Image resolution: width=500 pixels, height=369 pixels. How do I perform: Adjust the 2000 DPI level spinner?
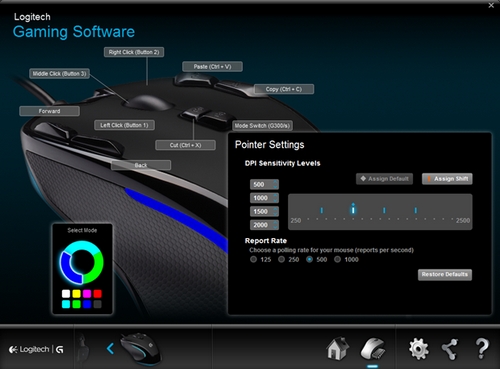pos(275,225)
